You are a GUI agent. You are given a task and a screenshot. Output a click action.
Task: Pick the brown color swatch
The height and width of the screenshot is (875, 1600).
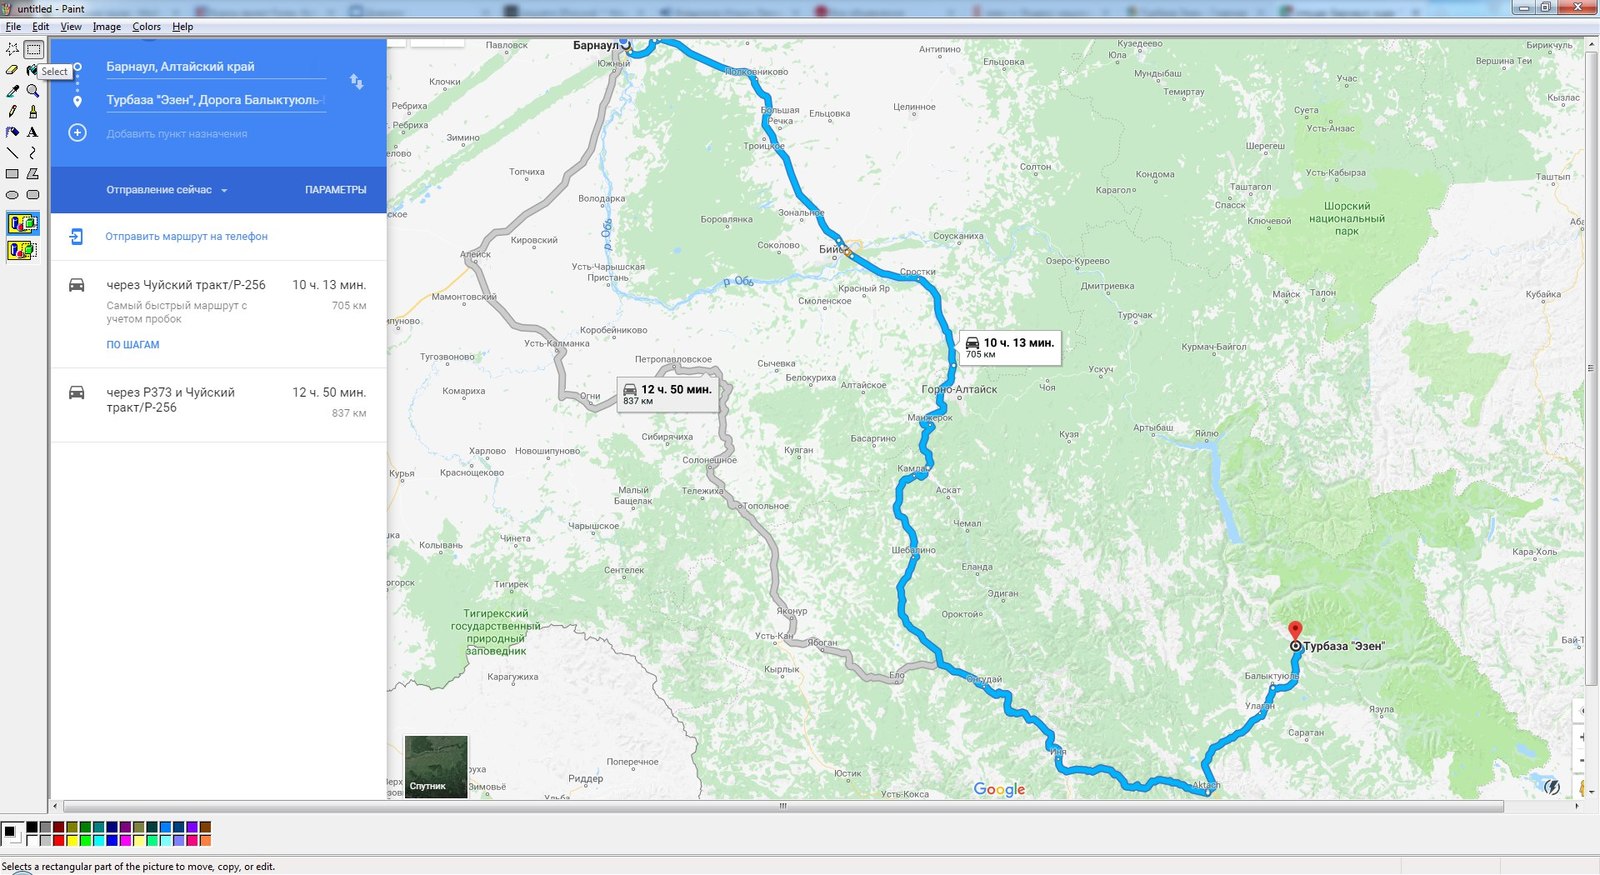[x=205, y=827]
